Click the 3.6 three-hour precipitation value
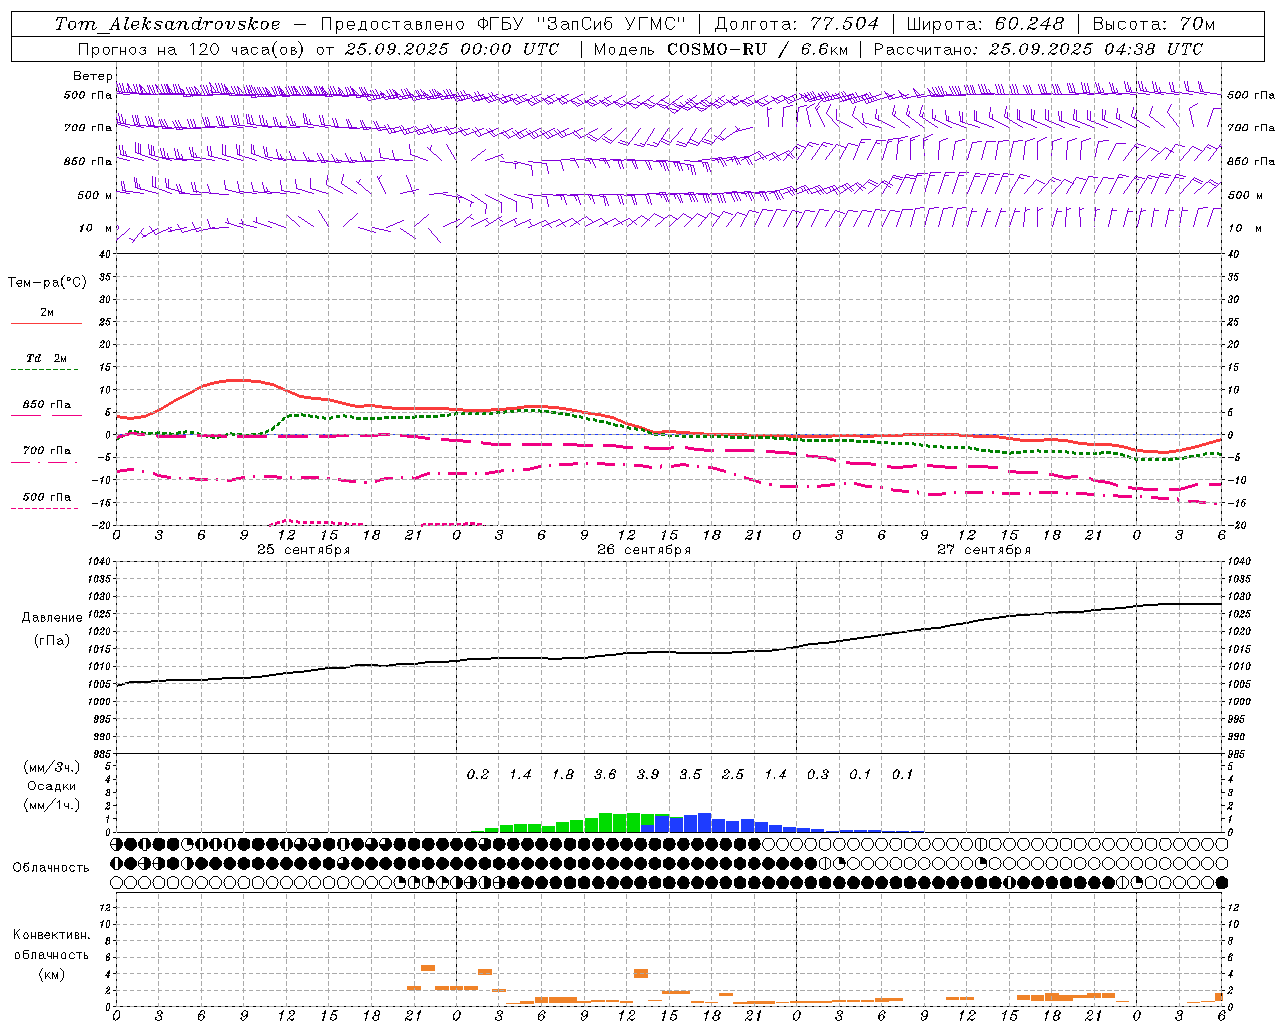This screenshot has width=1280, height=1024. 605,775
